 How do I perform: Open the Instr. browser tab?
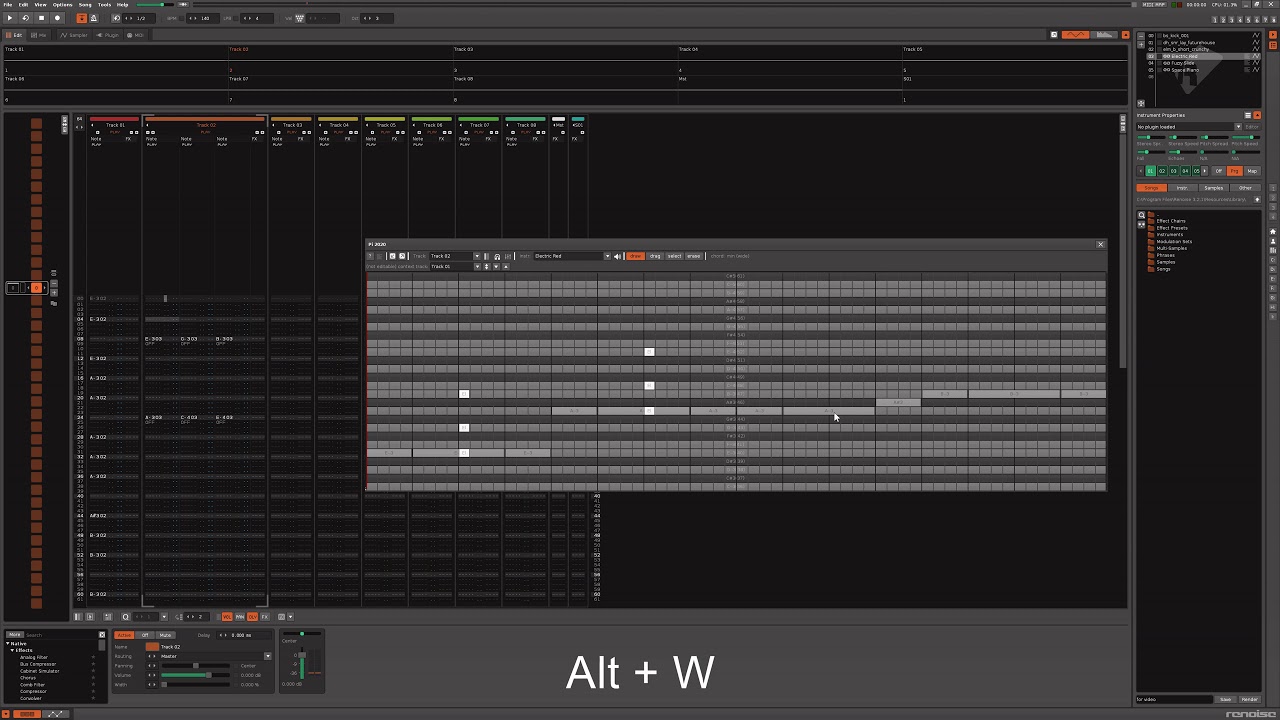click(1182, 188)
